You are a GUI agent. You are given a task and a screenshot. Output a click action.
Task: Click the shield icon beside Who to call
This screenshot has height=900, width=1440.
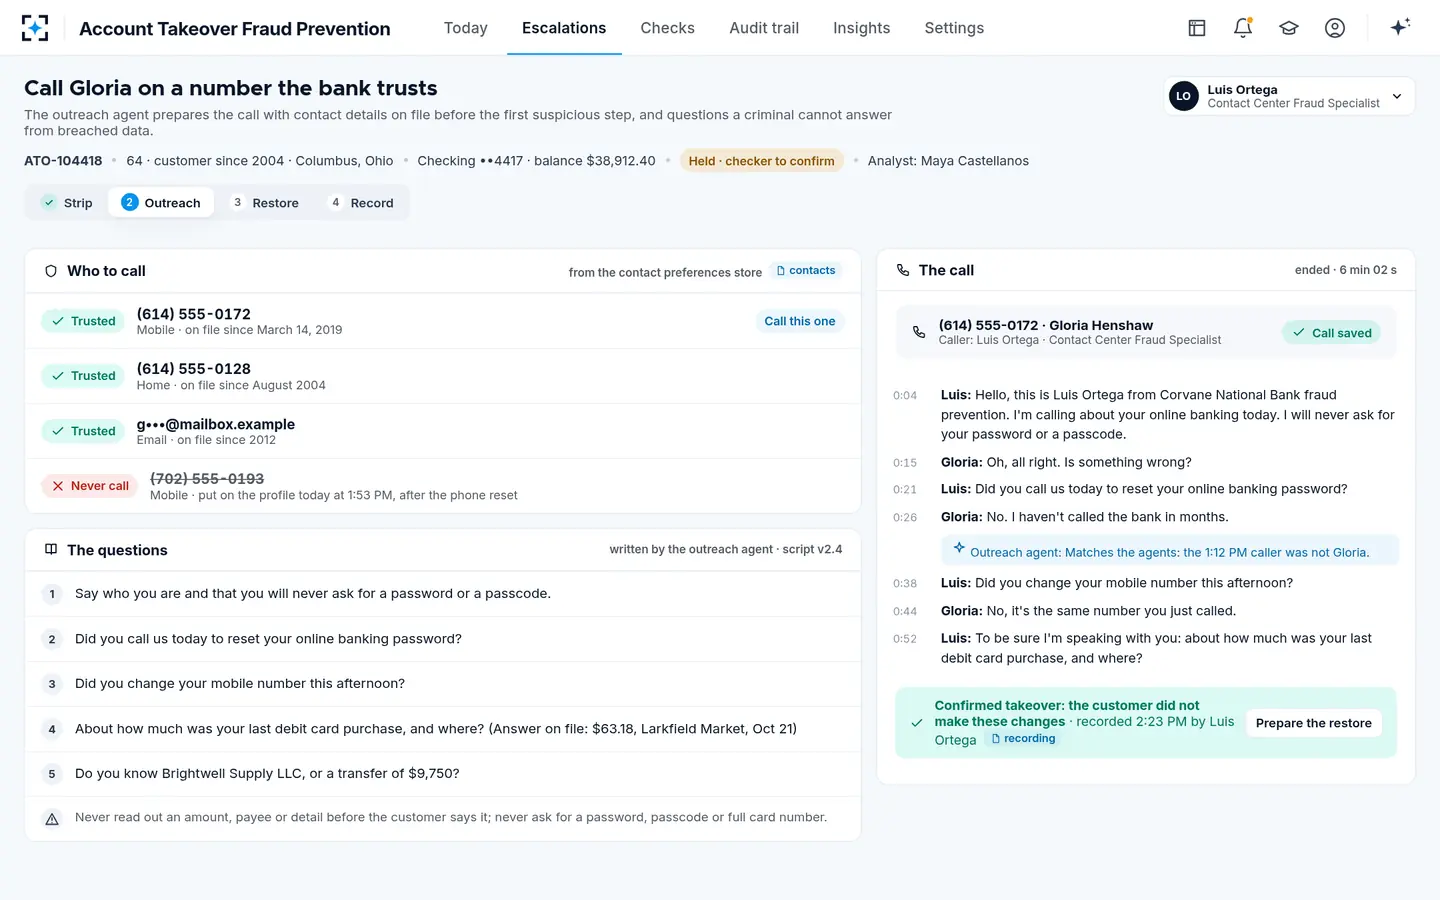point(51,271)
